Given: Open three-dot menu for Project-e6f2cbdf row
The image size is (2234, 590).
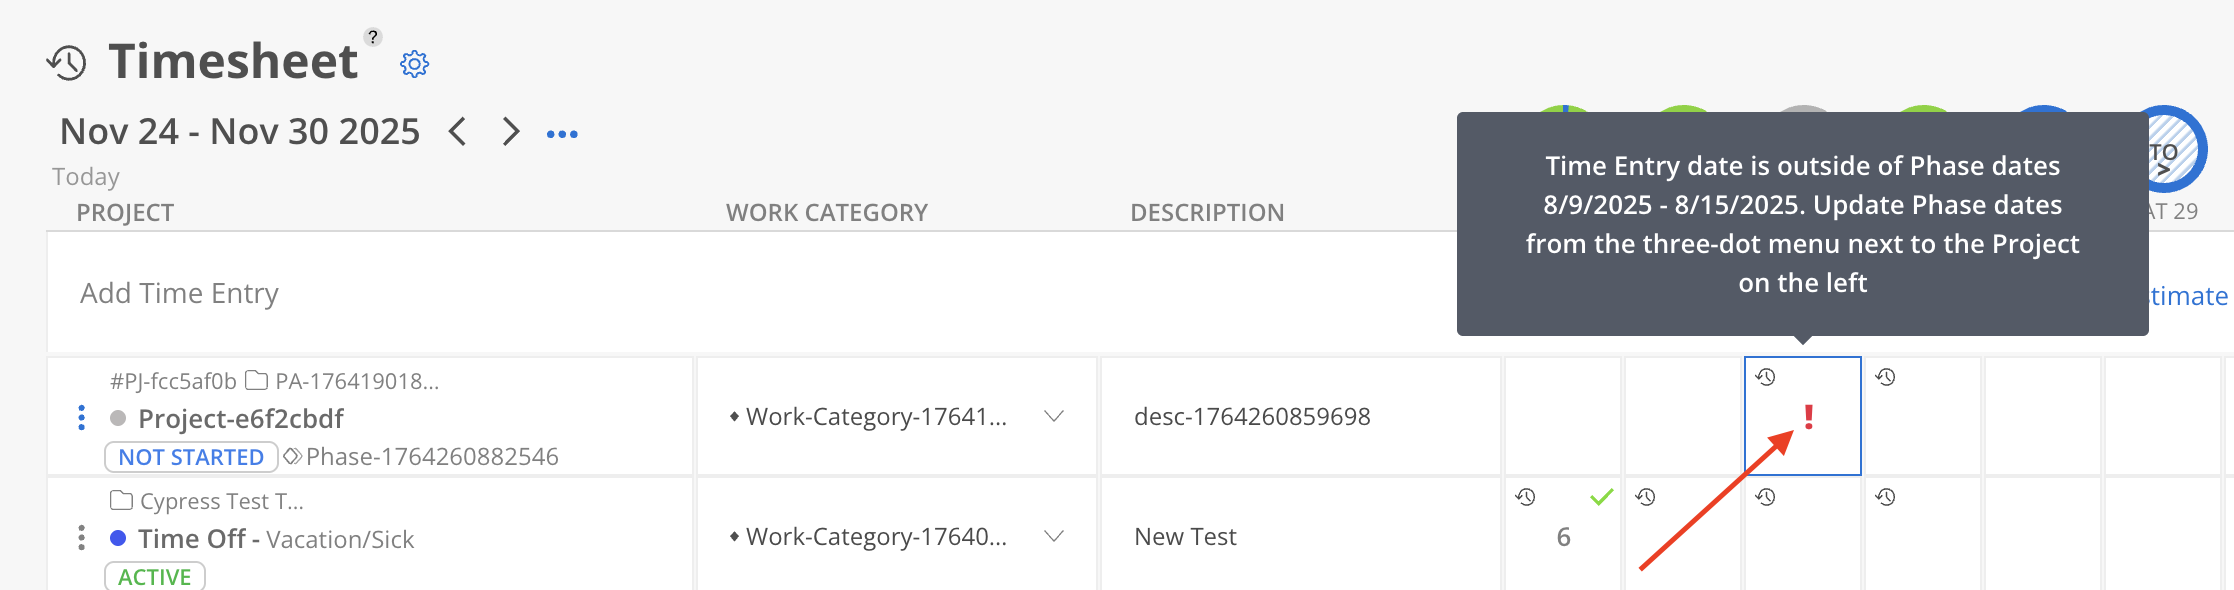Looking at the screenshot, I should 82,418.
